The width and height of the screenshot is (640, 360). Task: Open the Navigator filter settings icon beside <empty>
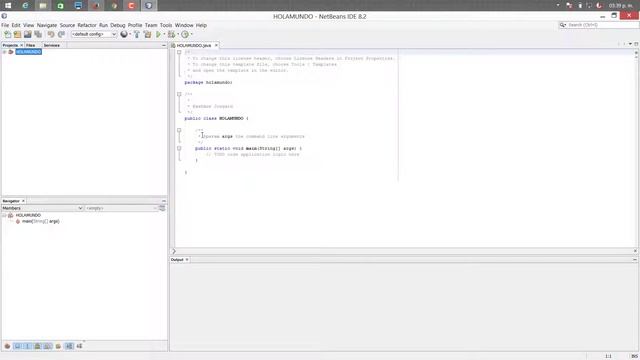tap(162, 208)
